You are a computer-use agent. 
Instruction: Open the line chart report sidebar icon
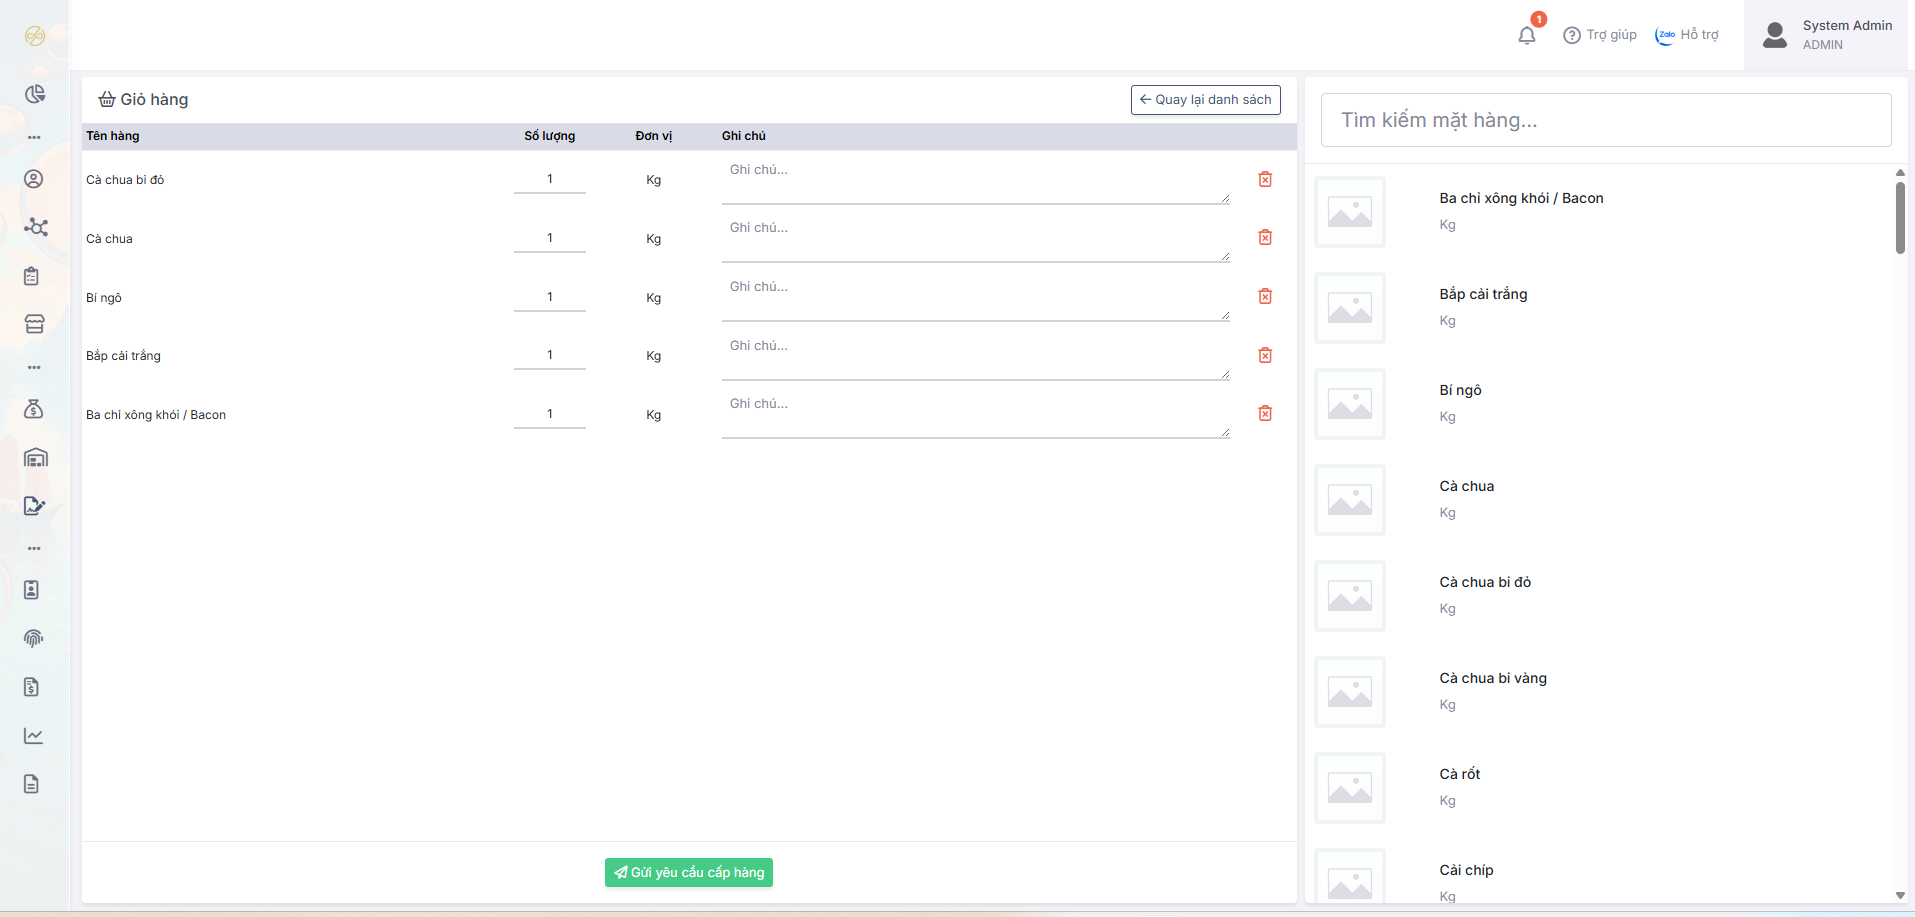(x=34, y=736)
